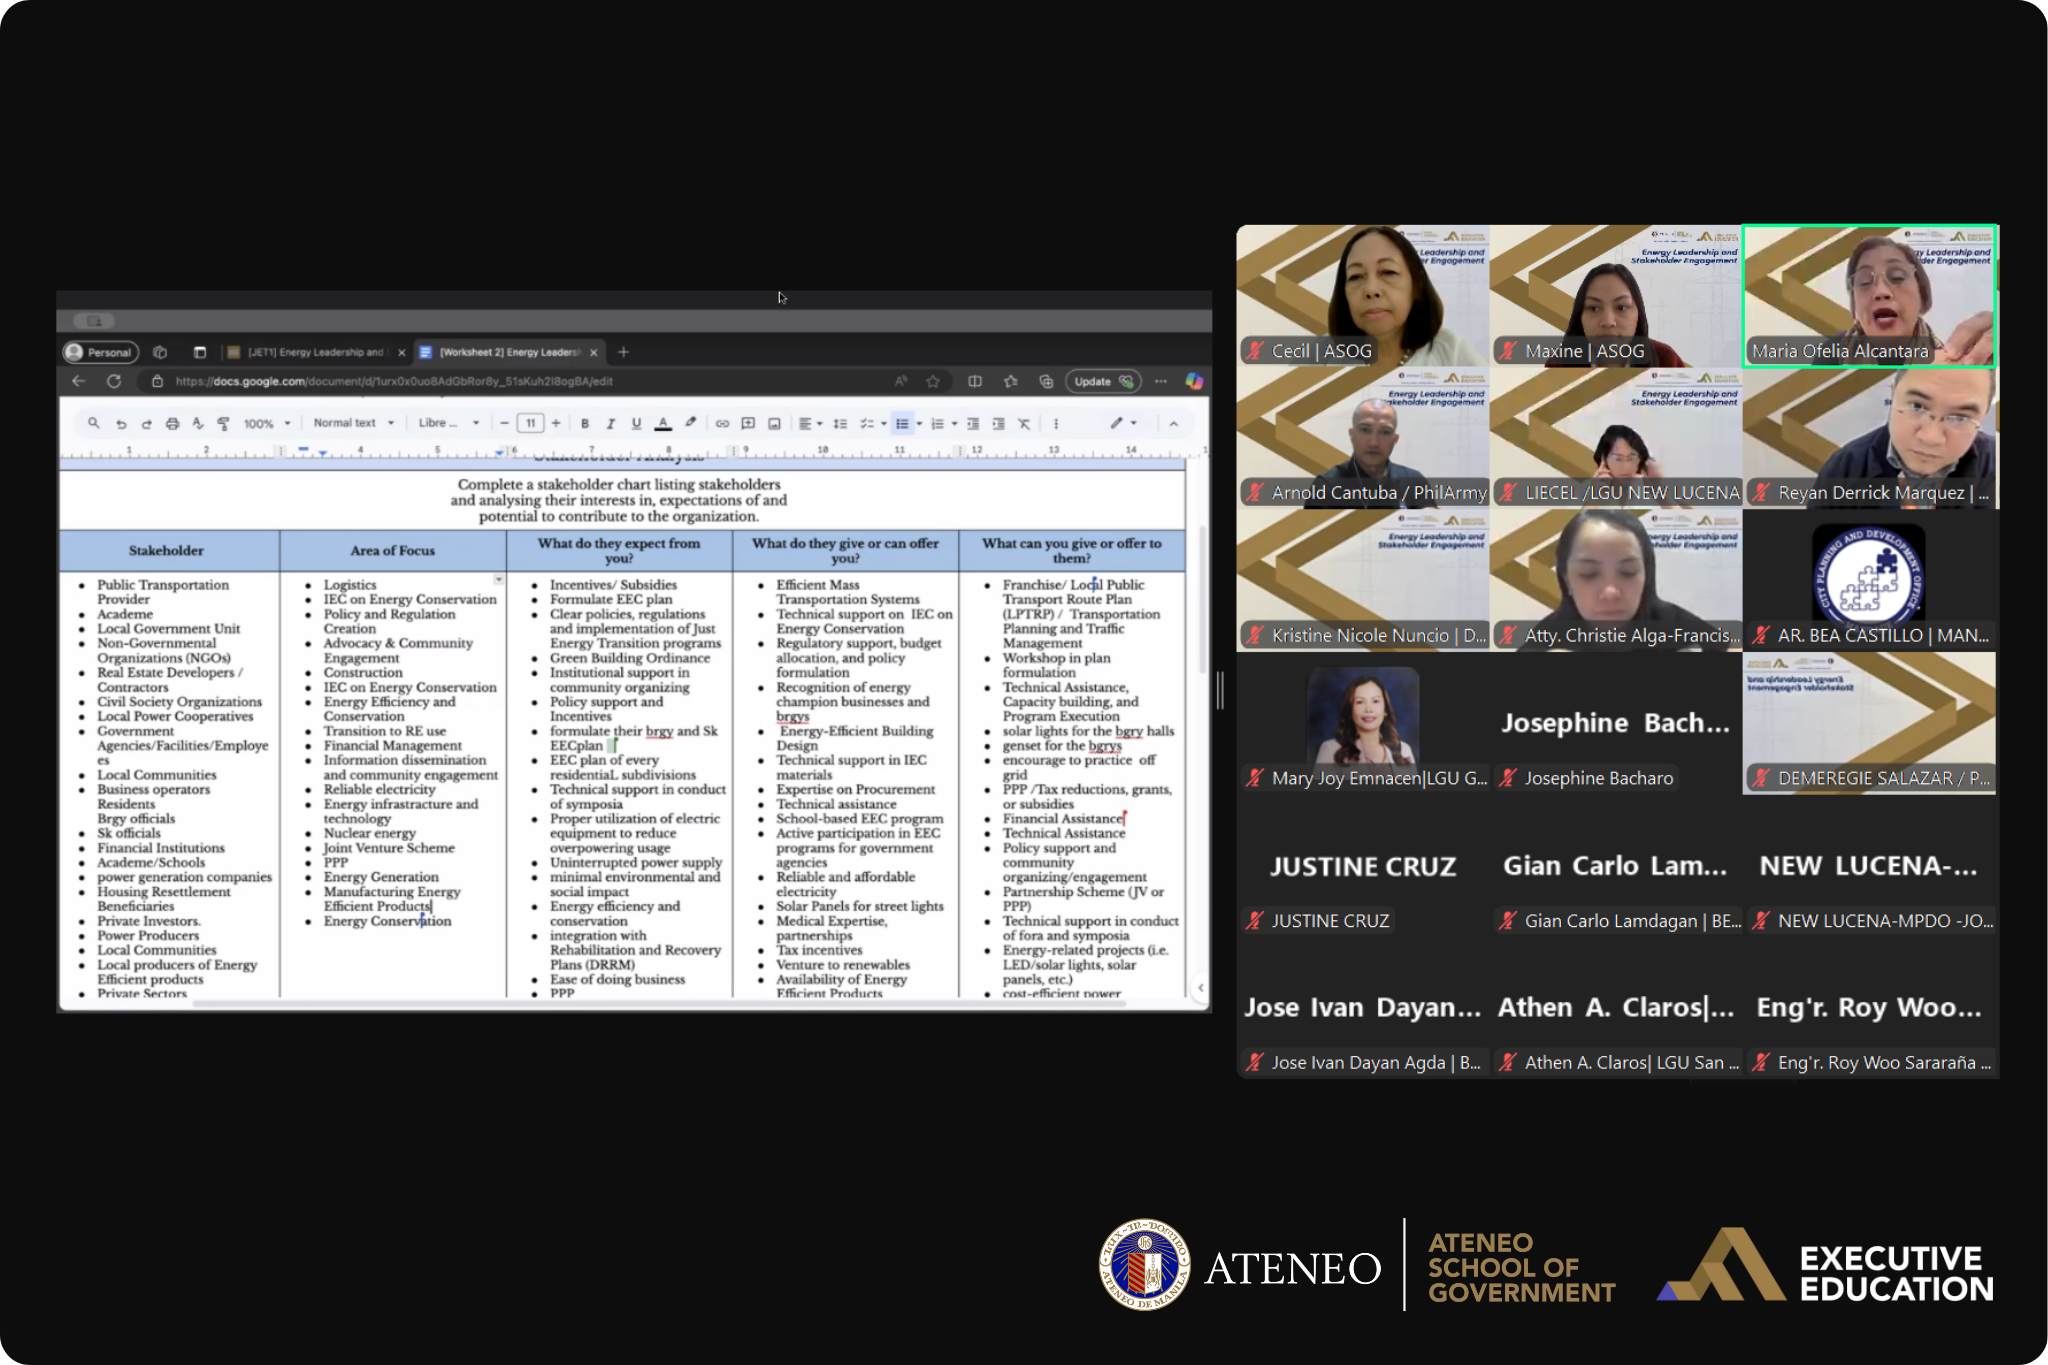Click the Personal profile button
This screenshot has height=1365, width=2048.
pos(99,352)
